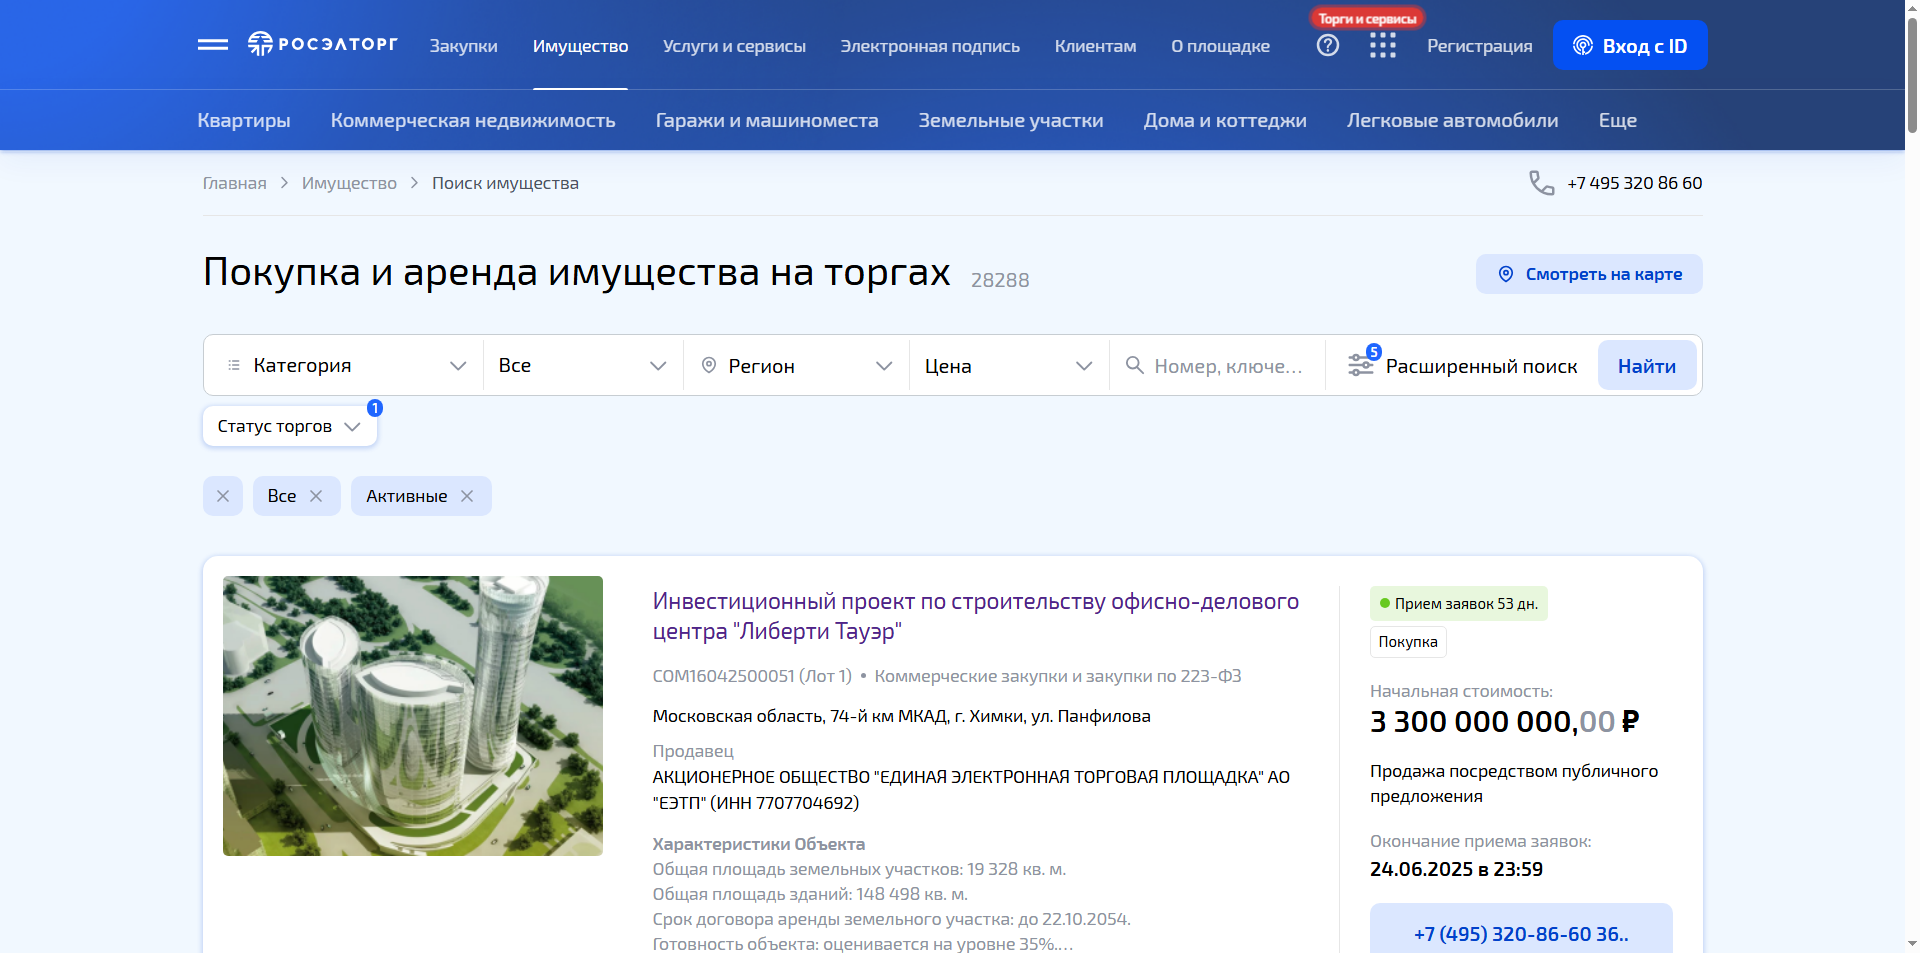Click the category list icon
Viewport: 1920px width, 953px height.
(x=234, y=365)
